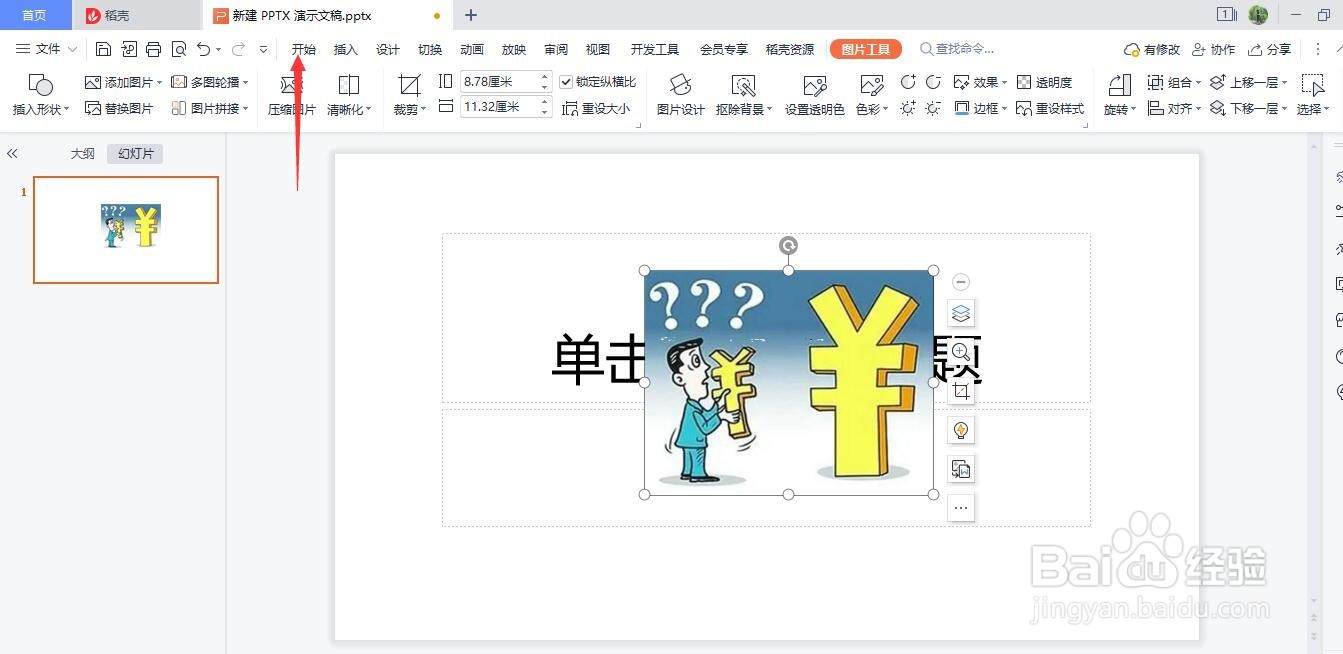This screenshot has width=1343, height=654.
Task: Click the Save icon in quick access toolbar
Action: coord(103,49)
